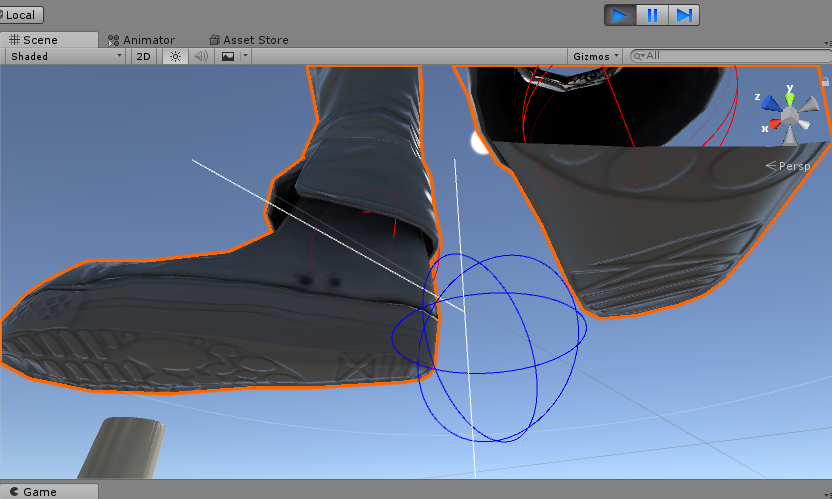
Task: Switch to the Animator tab
Action: point(141,40)
